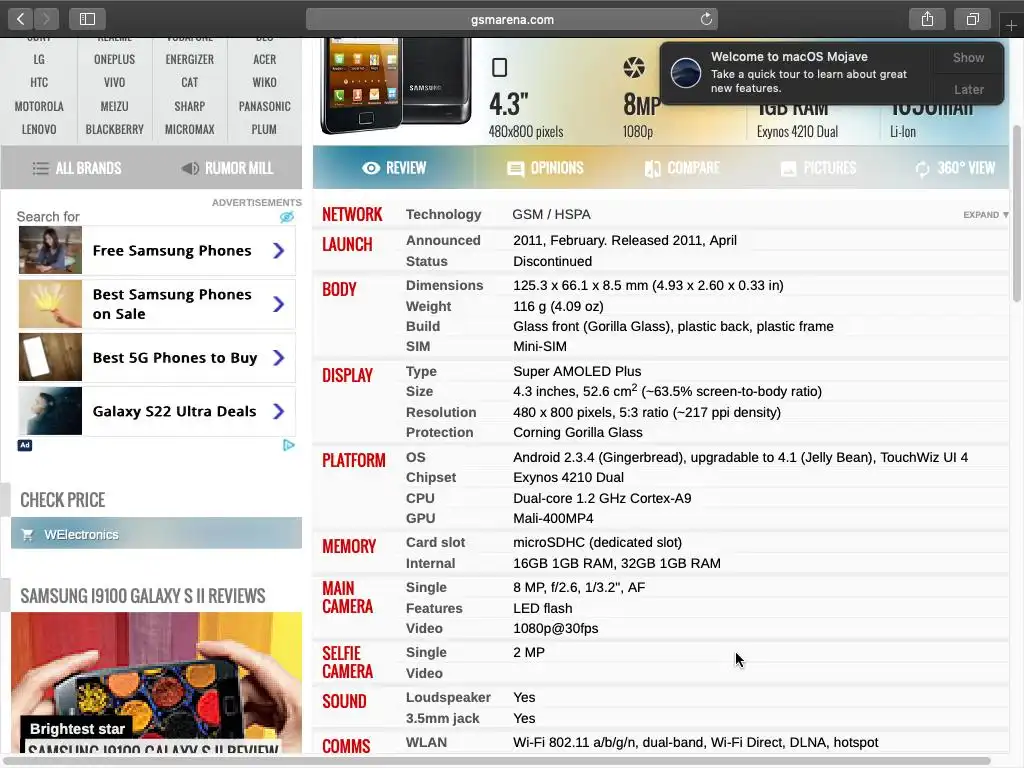This screenshot has width=1024, height=768.
Task: Click the macOS Mojave notification icon
Action: (686, 72)
